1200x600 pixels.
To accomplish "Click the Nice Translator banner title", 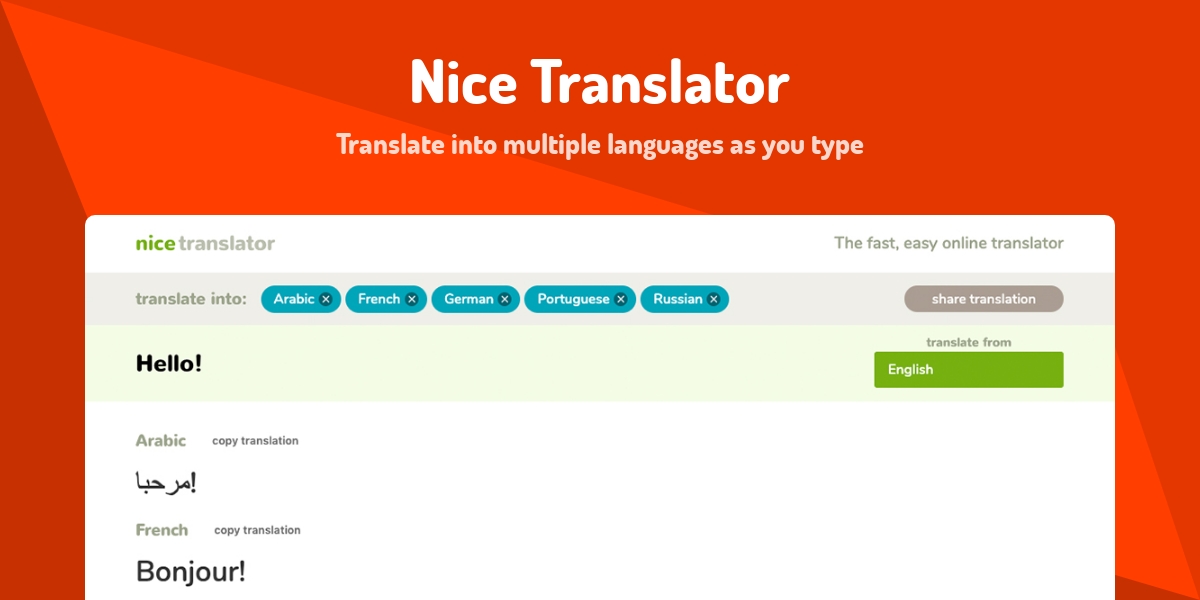I will click(600, 82).
